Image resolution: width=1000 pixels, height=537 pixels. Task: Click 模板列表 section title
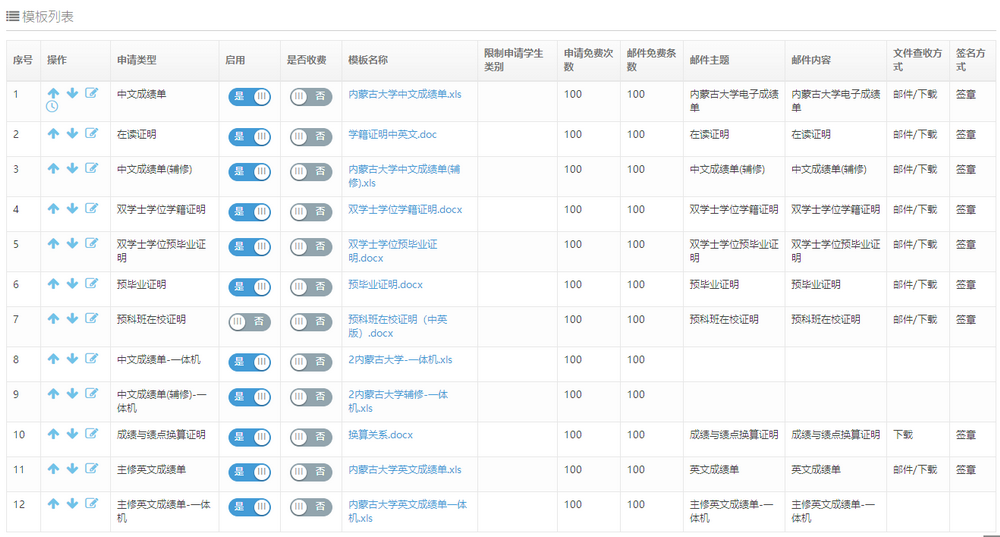(48, 17)
